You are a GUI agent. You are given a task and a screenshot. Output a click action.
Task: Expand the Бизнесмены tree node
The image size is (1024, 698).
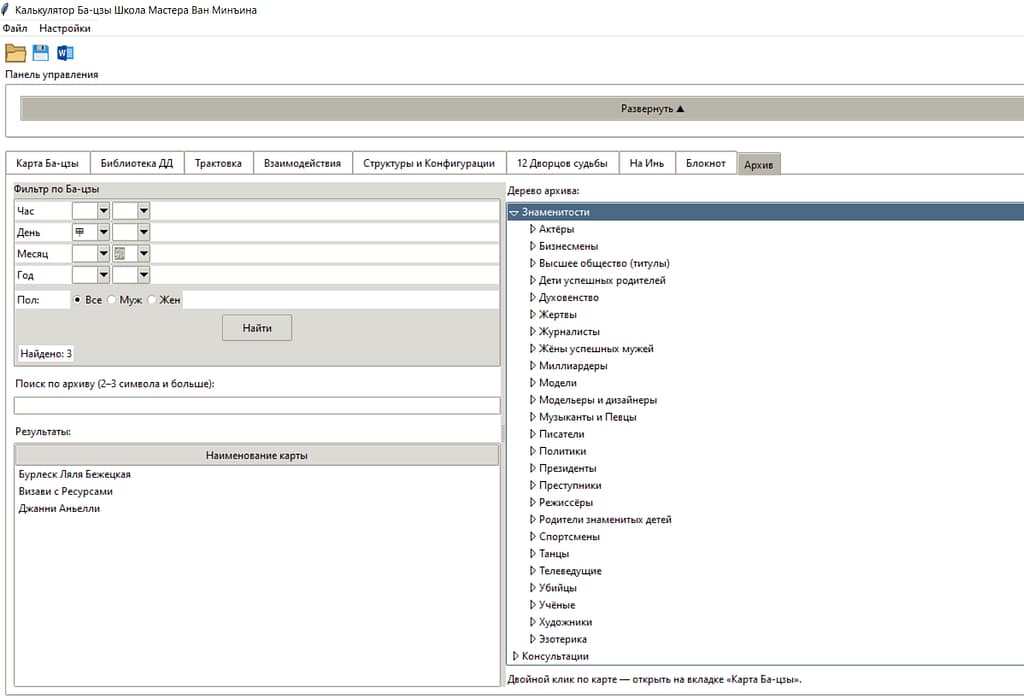533,246
